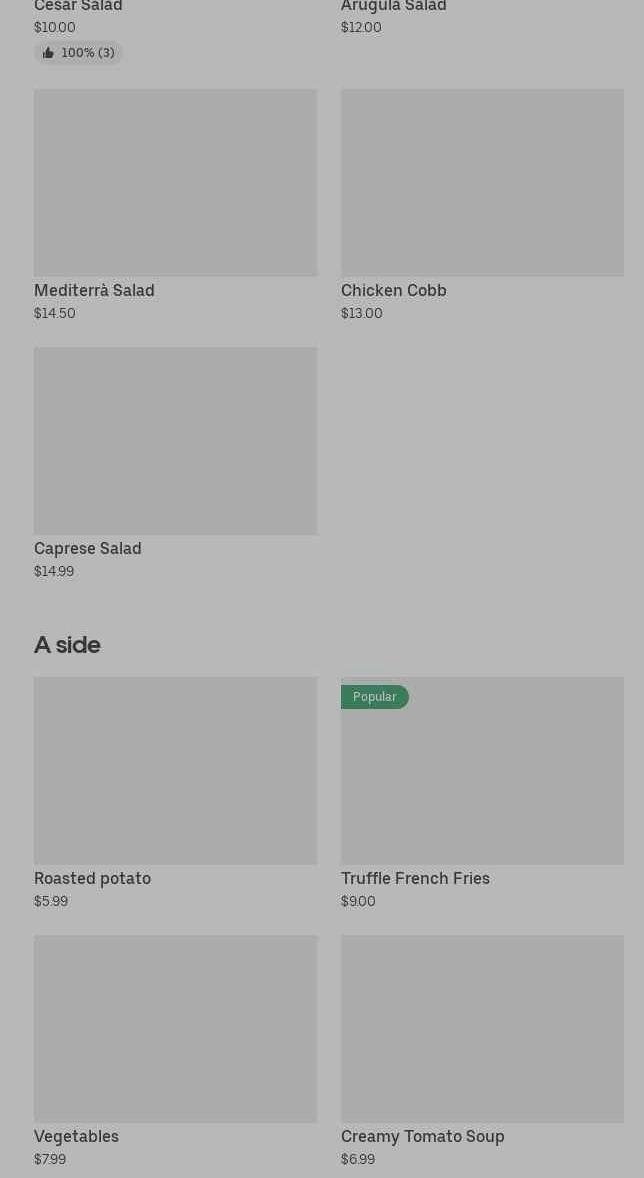This screenshot has width=644, height=1178.
Task: Click the Arugula Salad title
Action: coord(393,6)
